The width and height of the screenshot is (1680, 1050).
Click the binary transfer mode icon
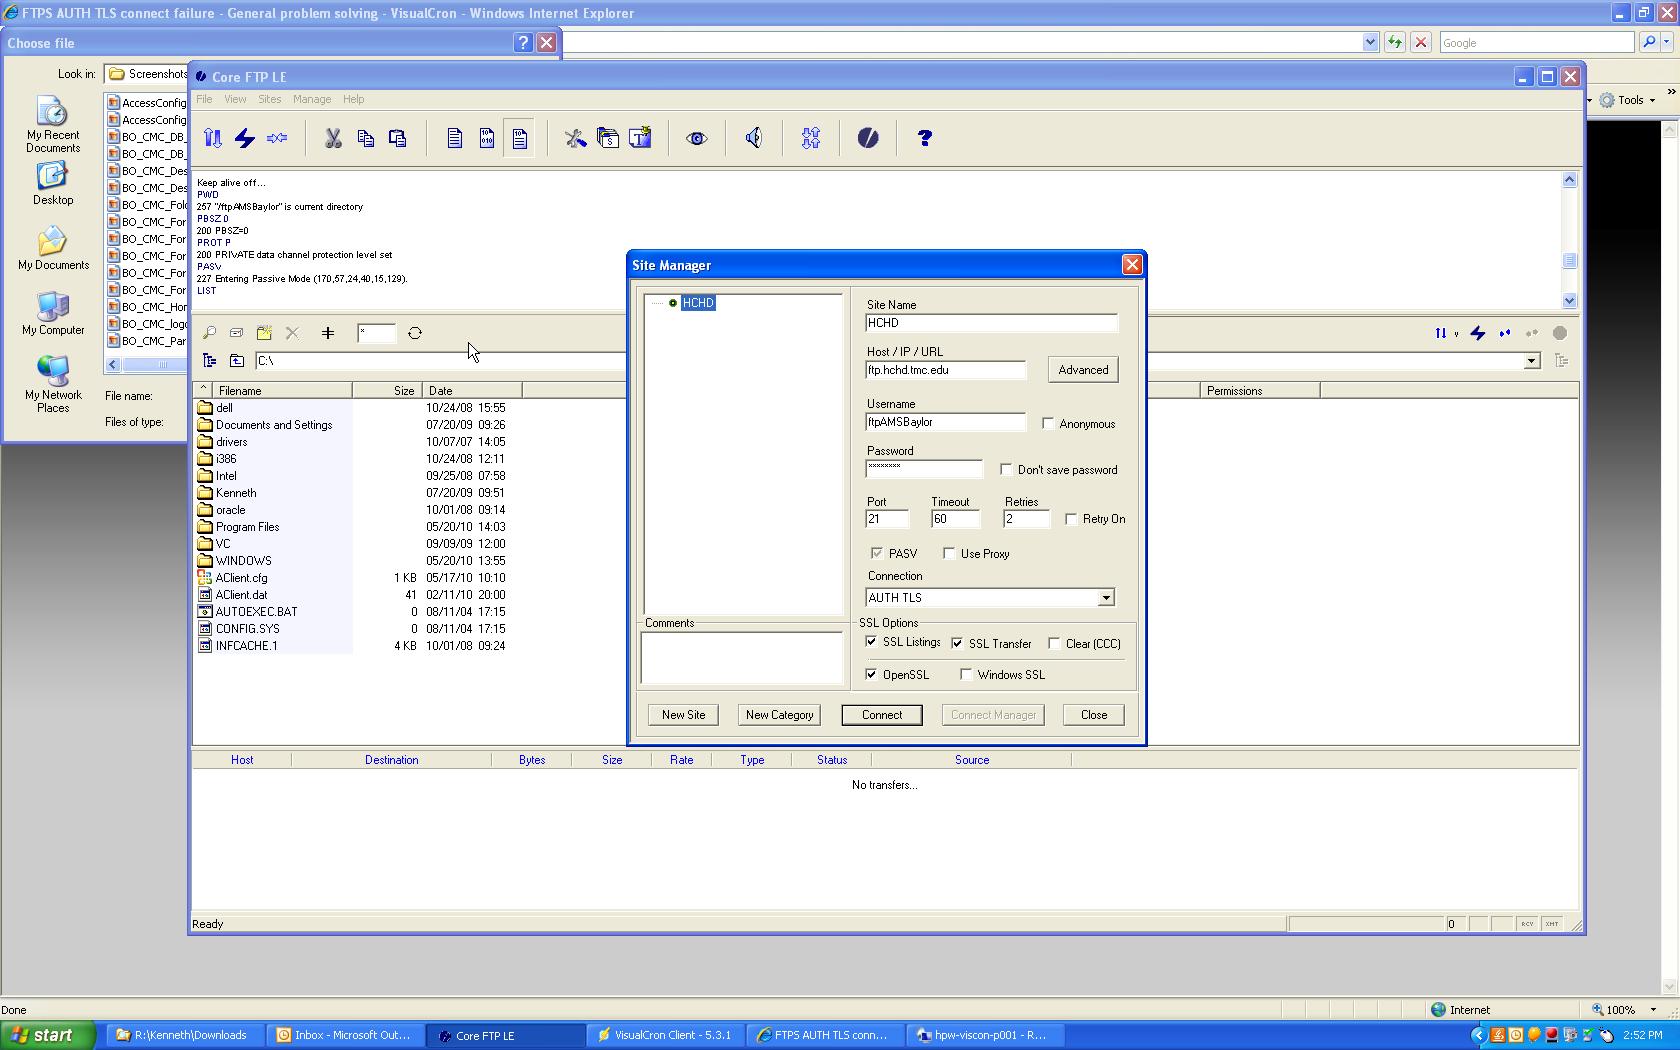point(487,138)
